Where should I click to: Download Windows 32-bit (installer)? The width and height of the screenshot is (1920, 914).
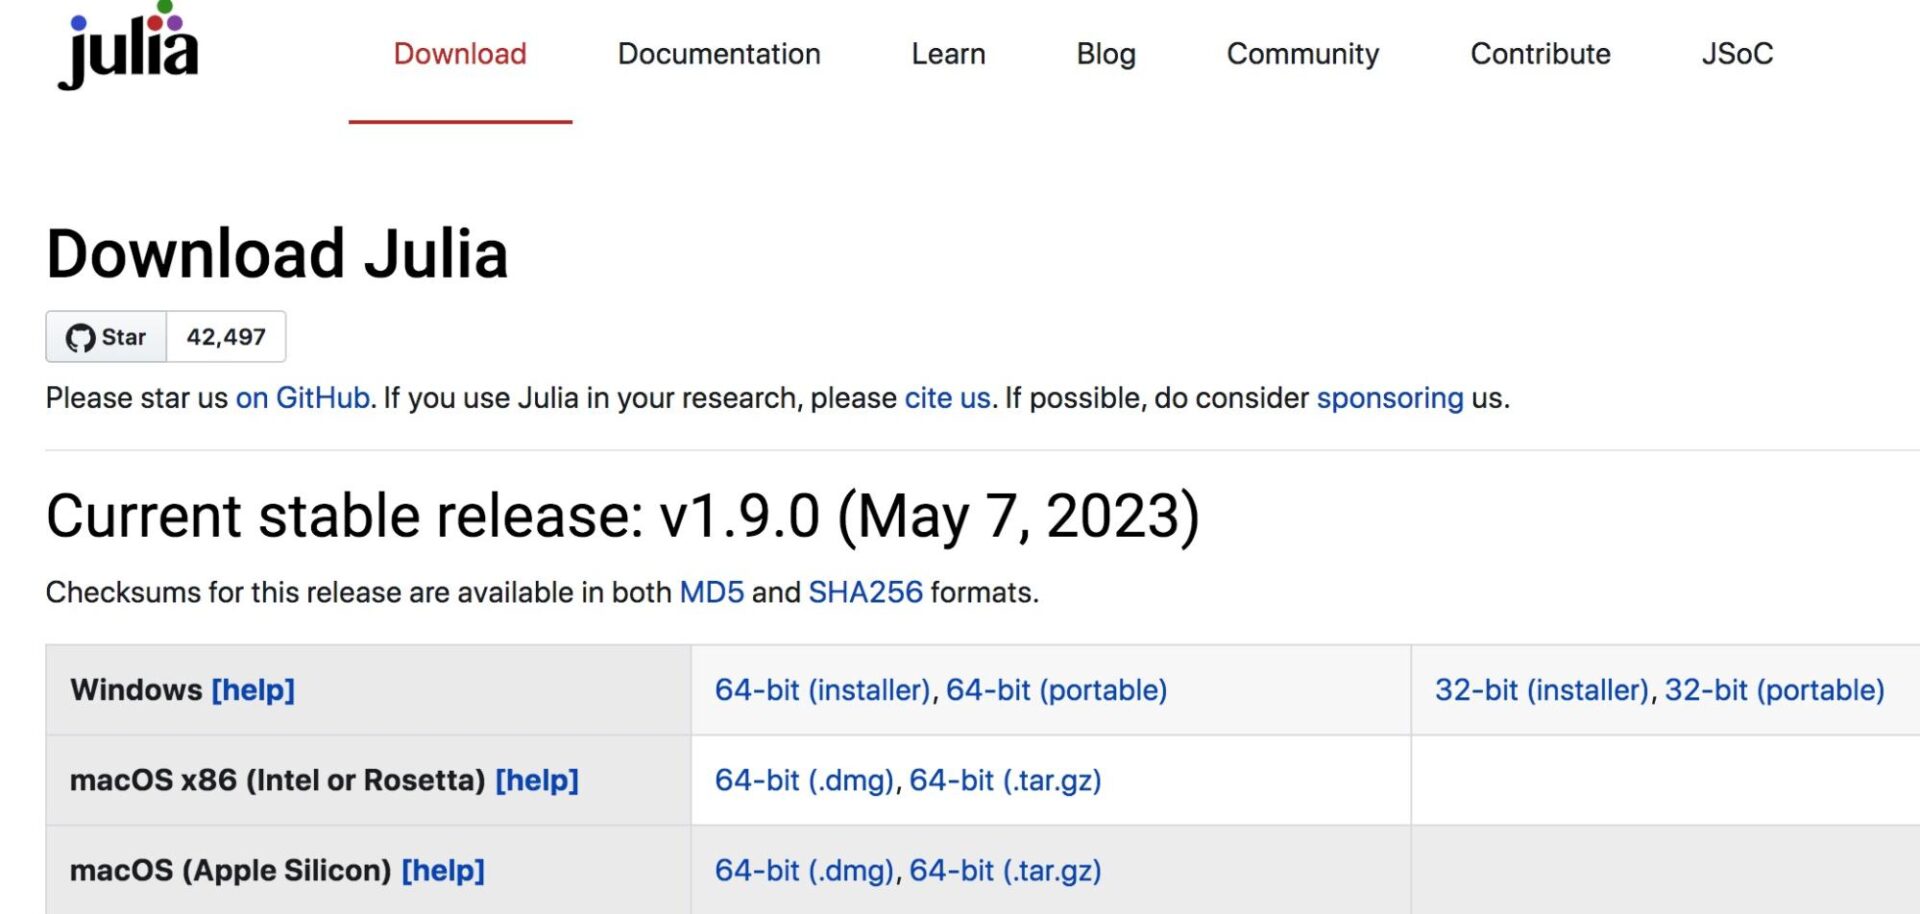(x=1542, y=690)
